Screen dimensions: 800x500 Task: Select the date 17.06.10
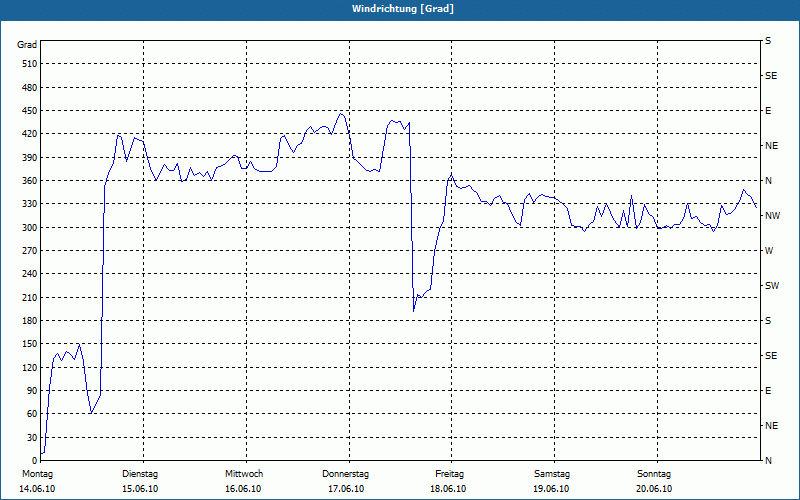(x=346, y=489)
